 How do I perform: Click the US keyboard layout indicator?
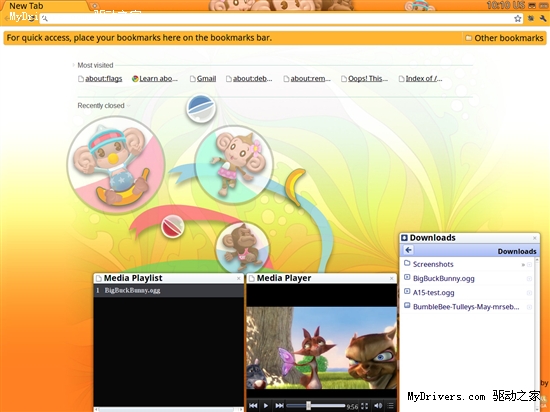coord(519,5)
